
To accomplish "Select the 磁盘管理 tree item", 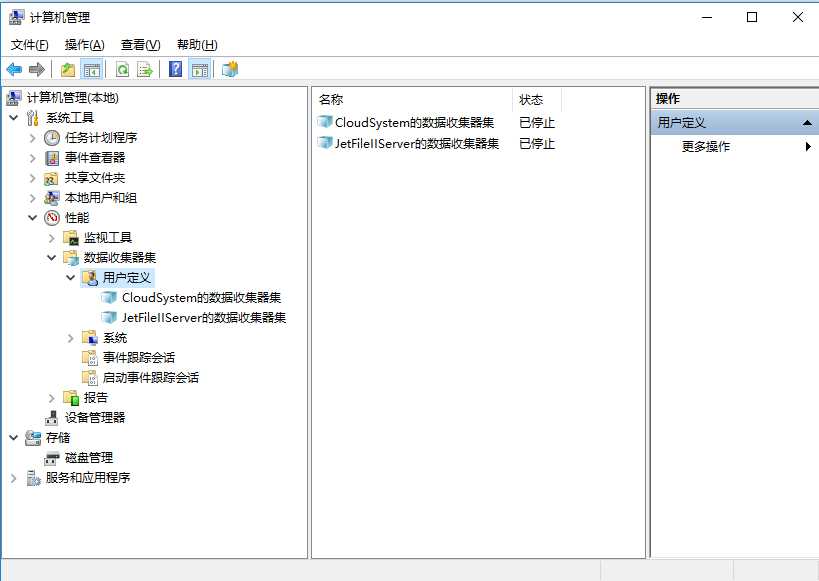I will [x=89, y=458].
